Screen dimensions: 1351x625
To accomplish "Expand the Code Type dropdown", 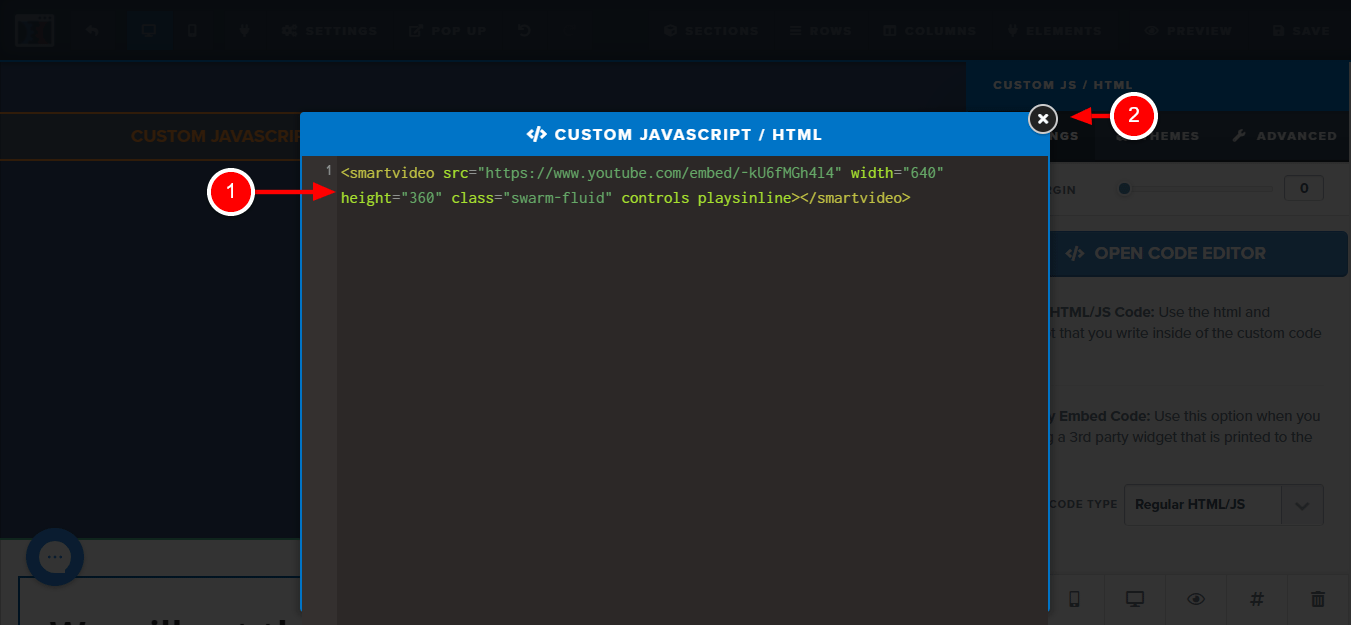I will (x=1223, y=505).
